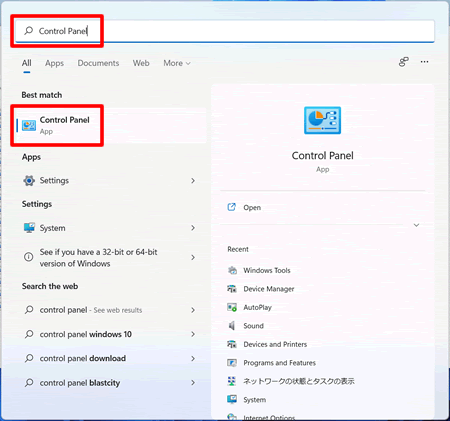Select the Web filter tab
450x421 pixels.
[141, 63]
